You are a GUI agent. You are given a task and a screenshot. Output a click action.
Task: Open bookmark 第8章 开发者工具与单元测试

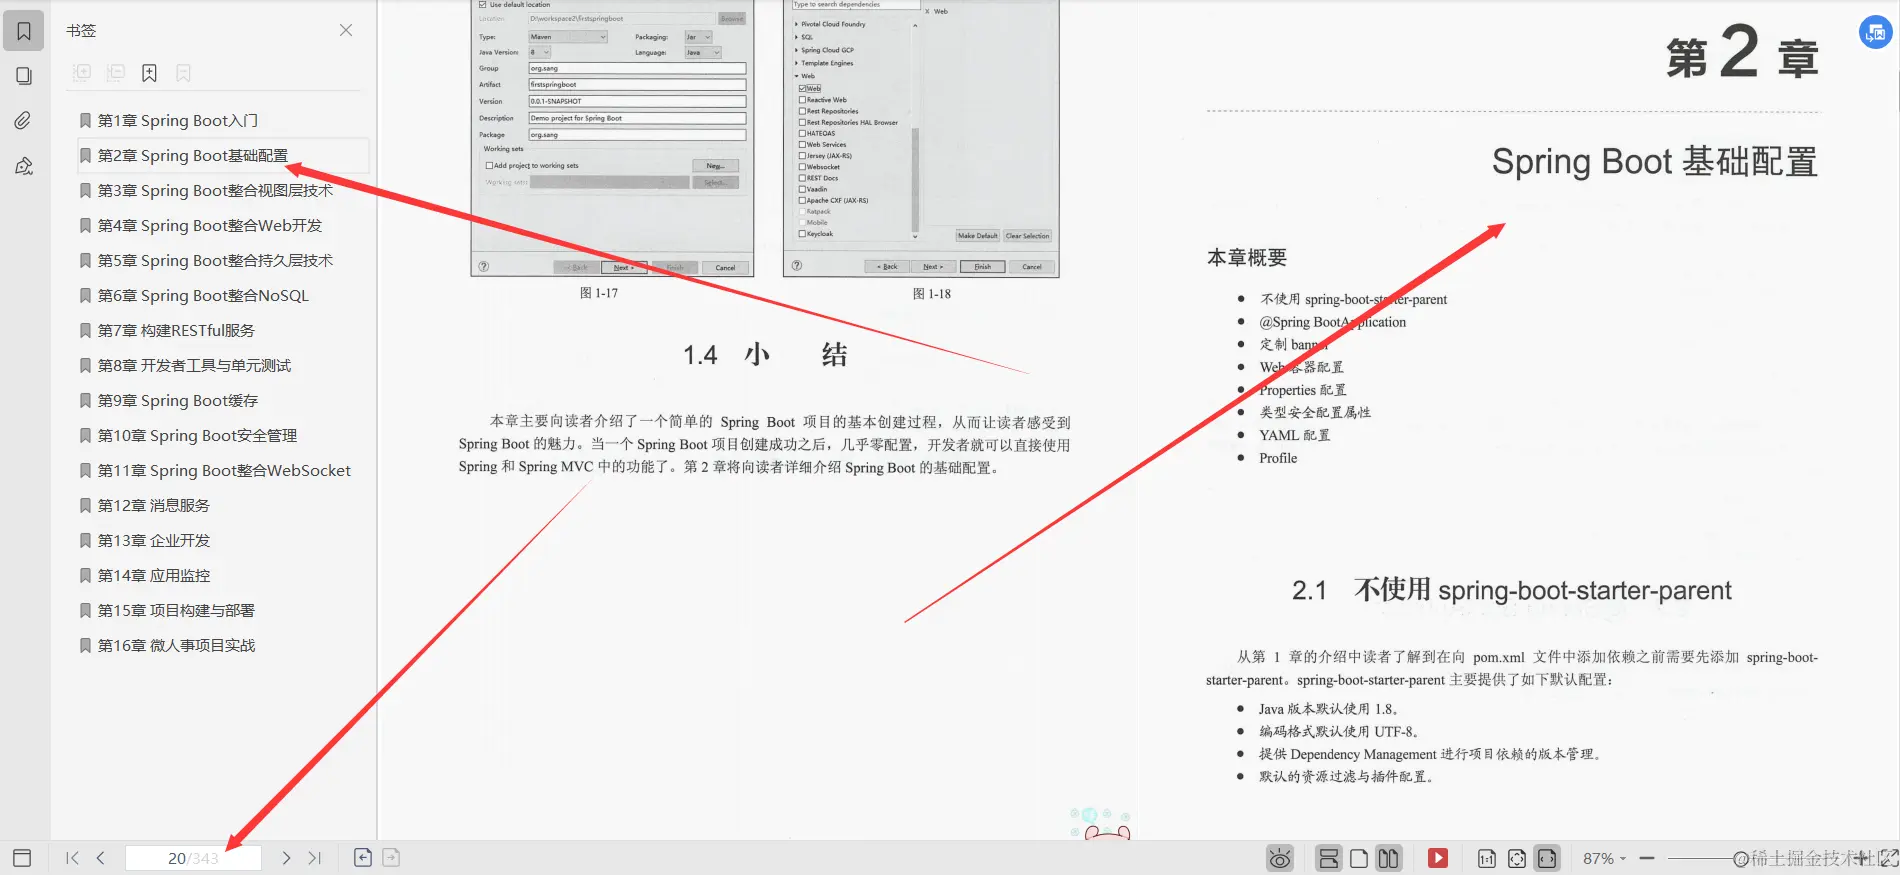(x=194, y=365)
